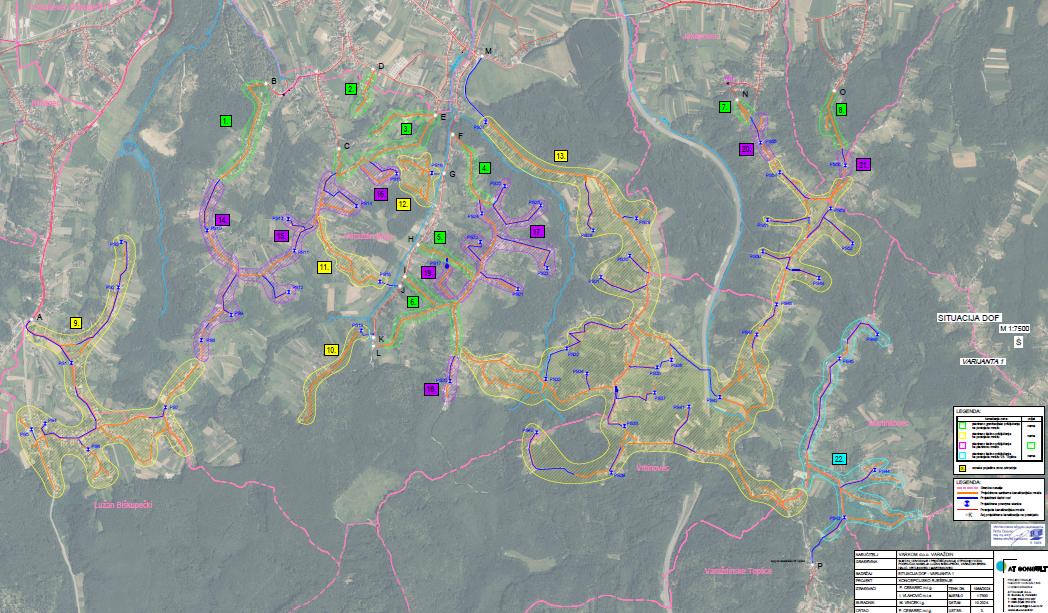This screenshot has height=613, width=1048.
Task: Click purple zone marker 20
Action: pos(747,149)
